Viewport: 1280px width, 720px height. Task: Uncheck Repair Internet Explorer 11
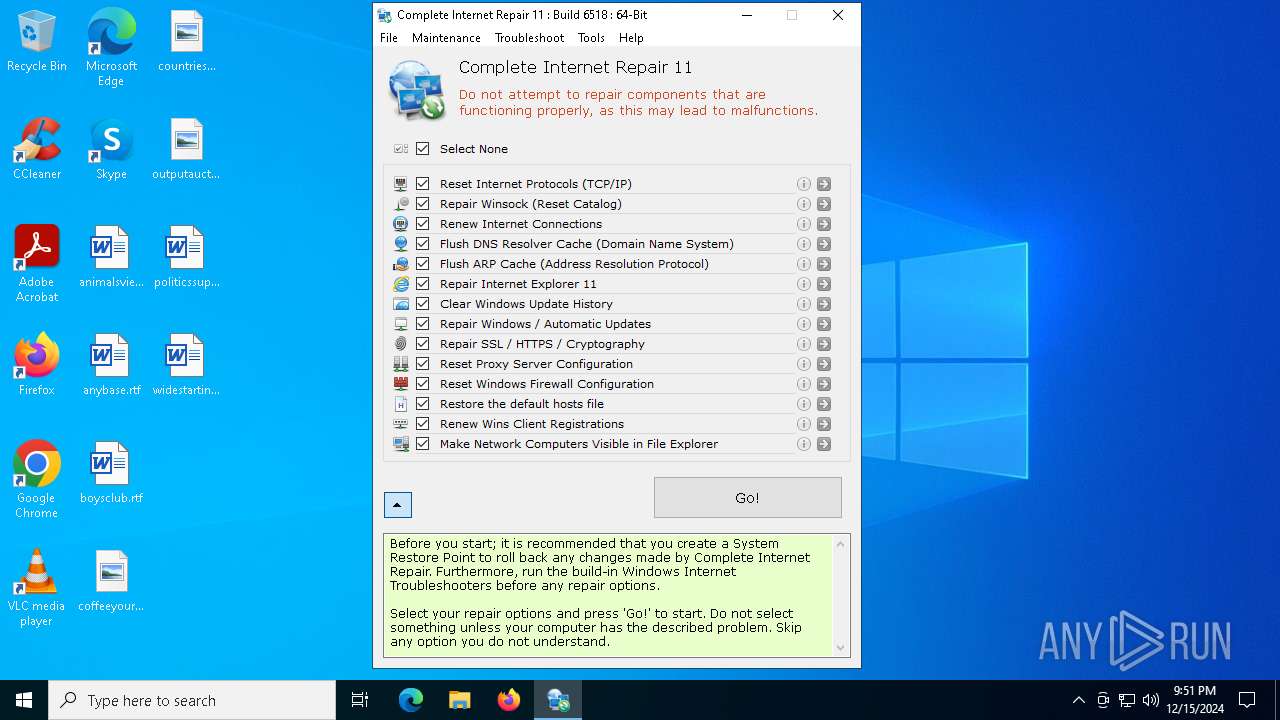pyautogui.click(x=423, y=284)
